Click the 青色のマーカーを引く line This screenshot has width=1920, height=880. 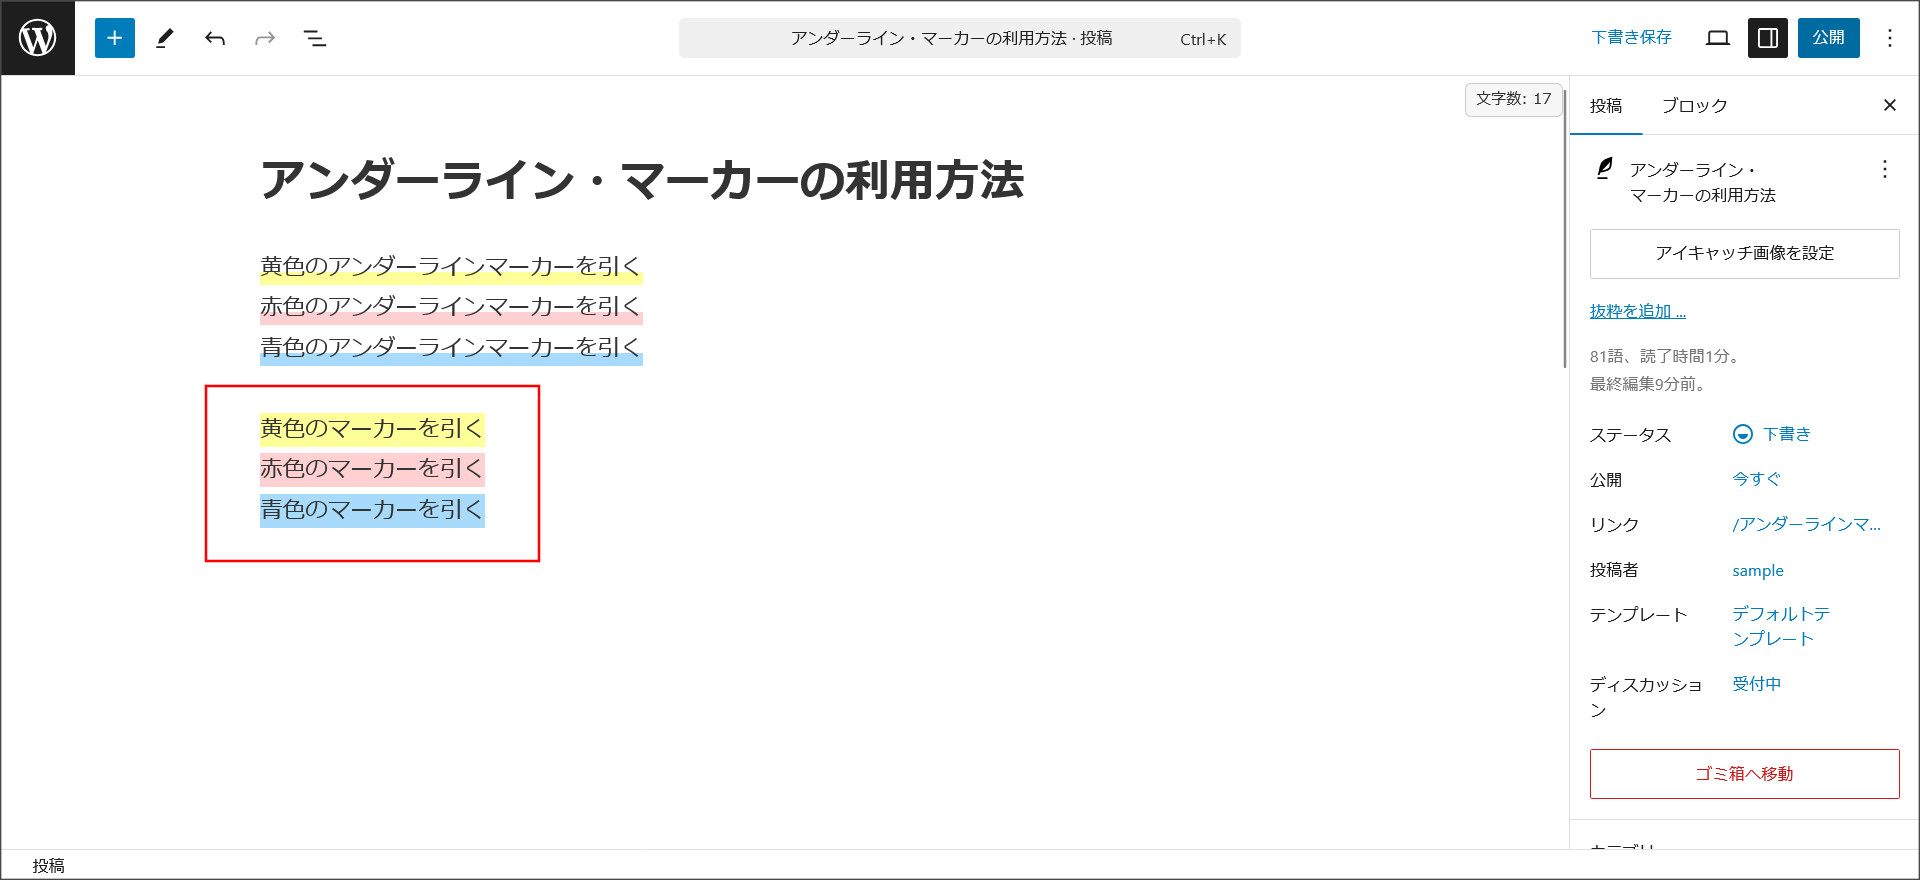[x=372, y=510]
